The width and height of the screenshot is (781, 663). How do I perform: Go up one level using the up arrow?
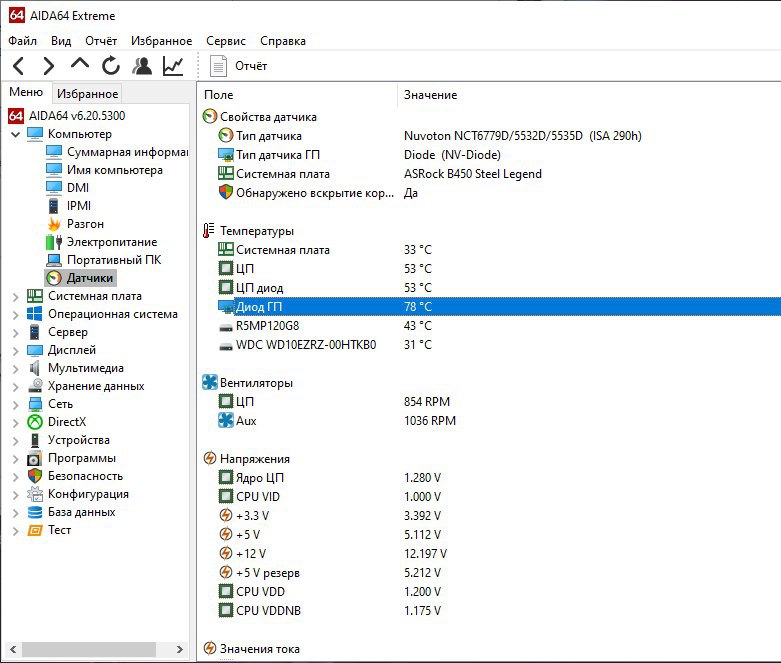[x=80, y=64]
